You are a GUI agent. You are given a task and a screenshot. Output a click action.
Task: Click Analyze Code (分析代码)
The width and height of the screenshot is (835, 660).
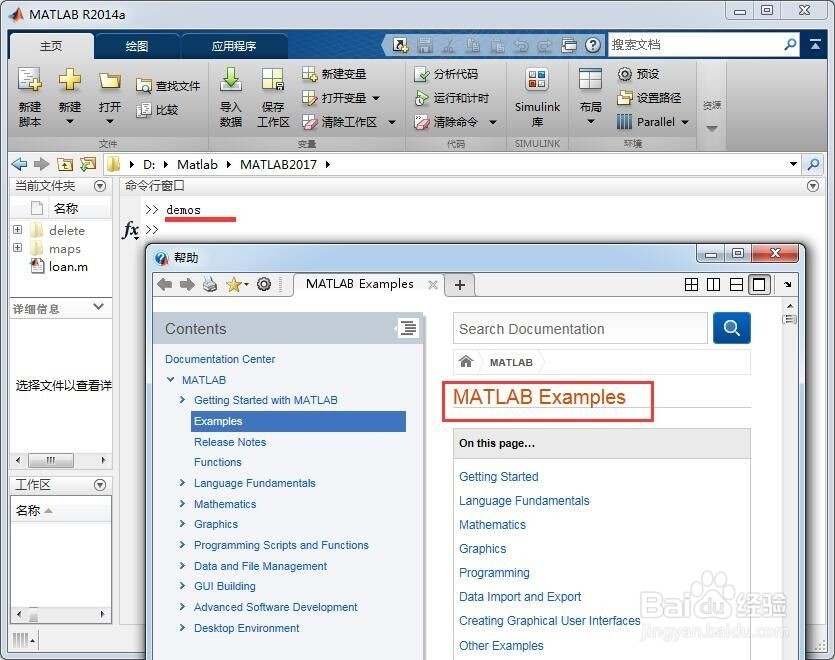point(446,74)
